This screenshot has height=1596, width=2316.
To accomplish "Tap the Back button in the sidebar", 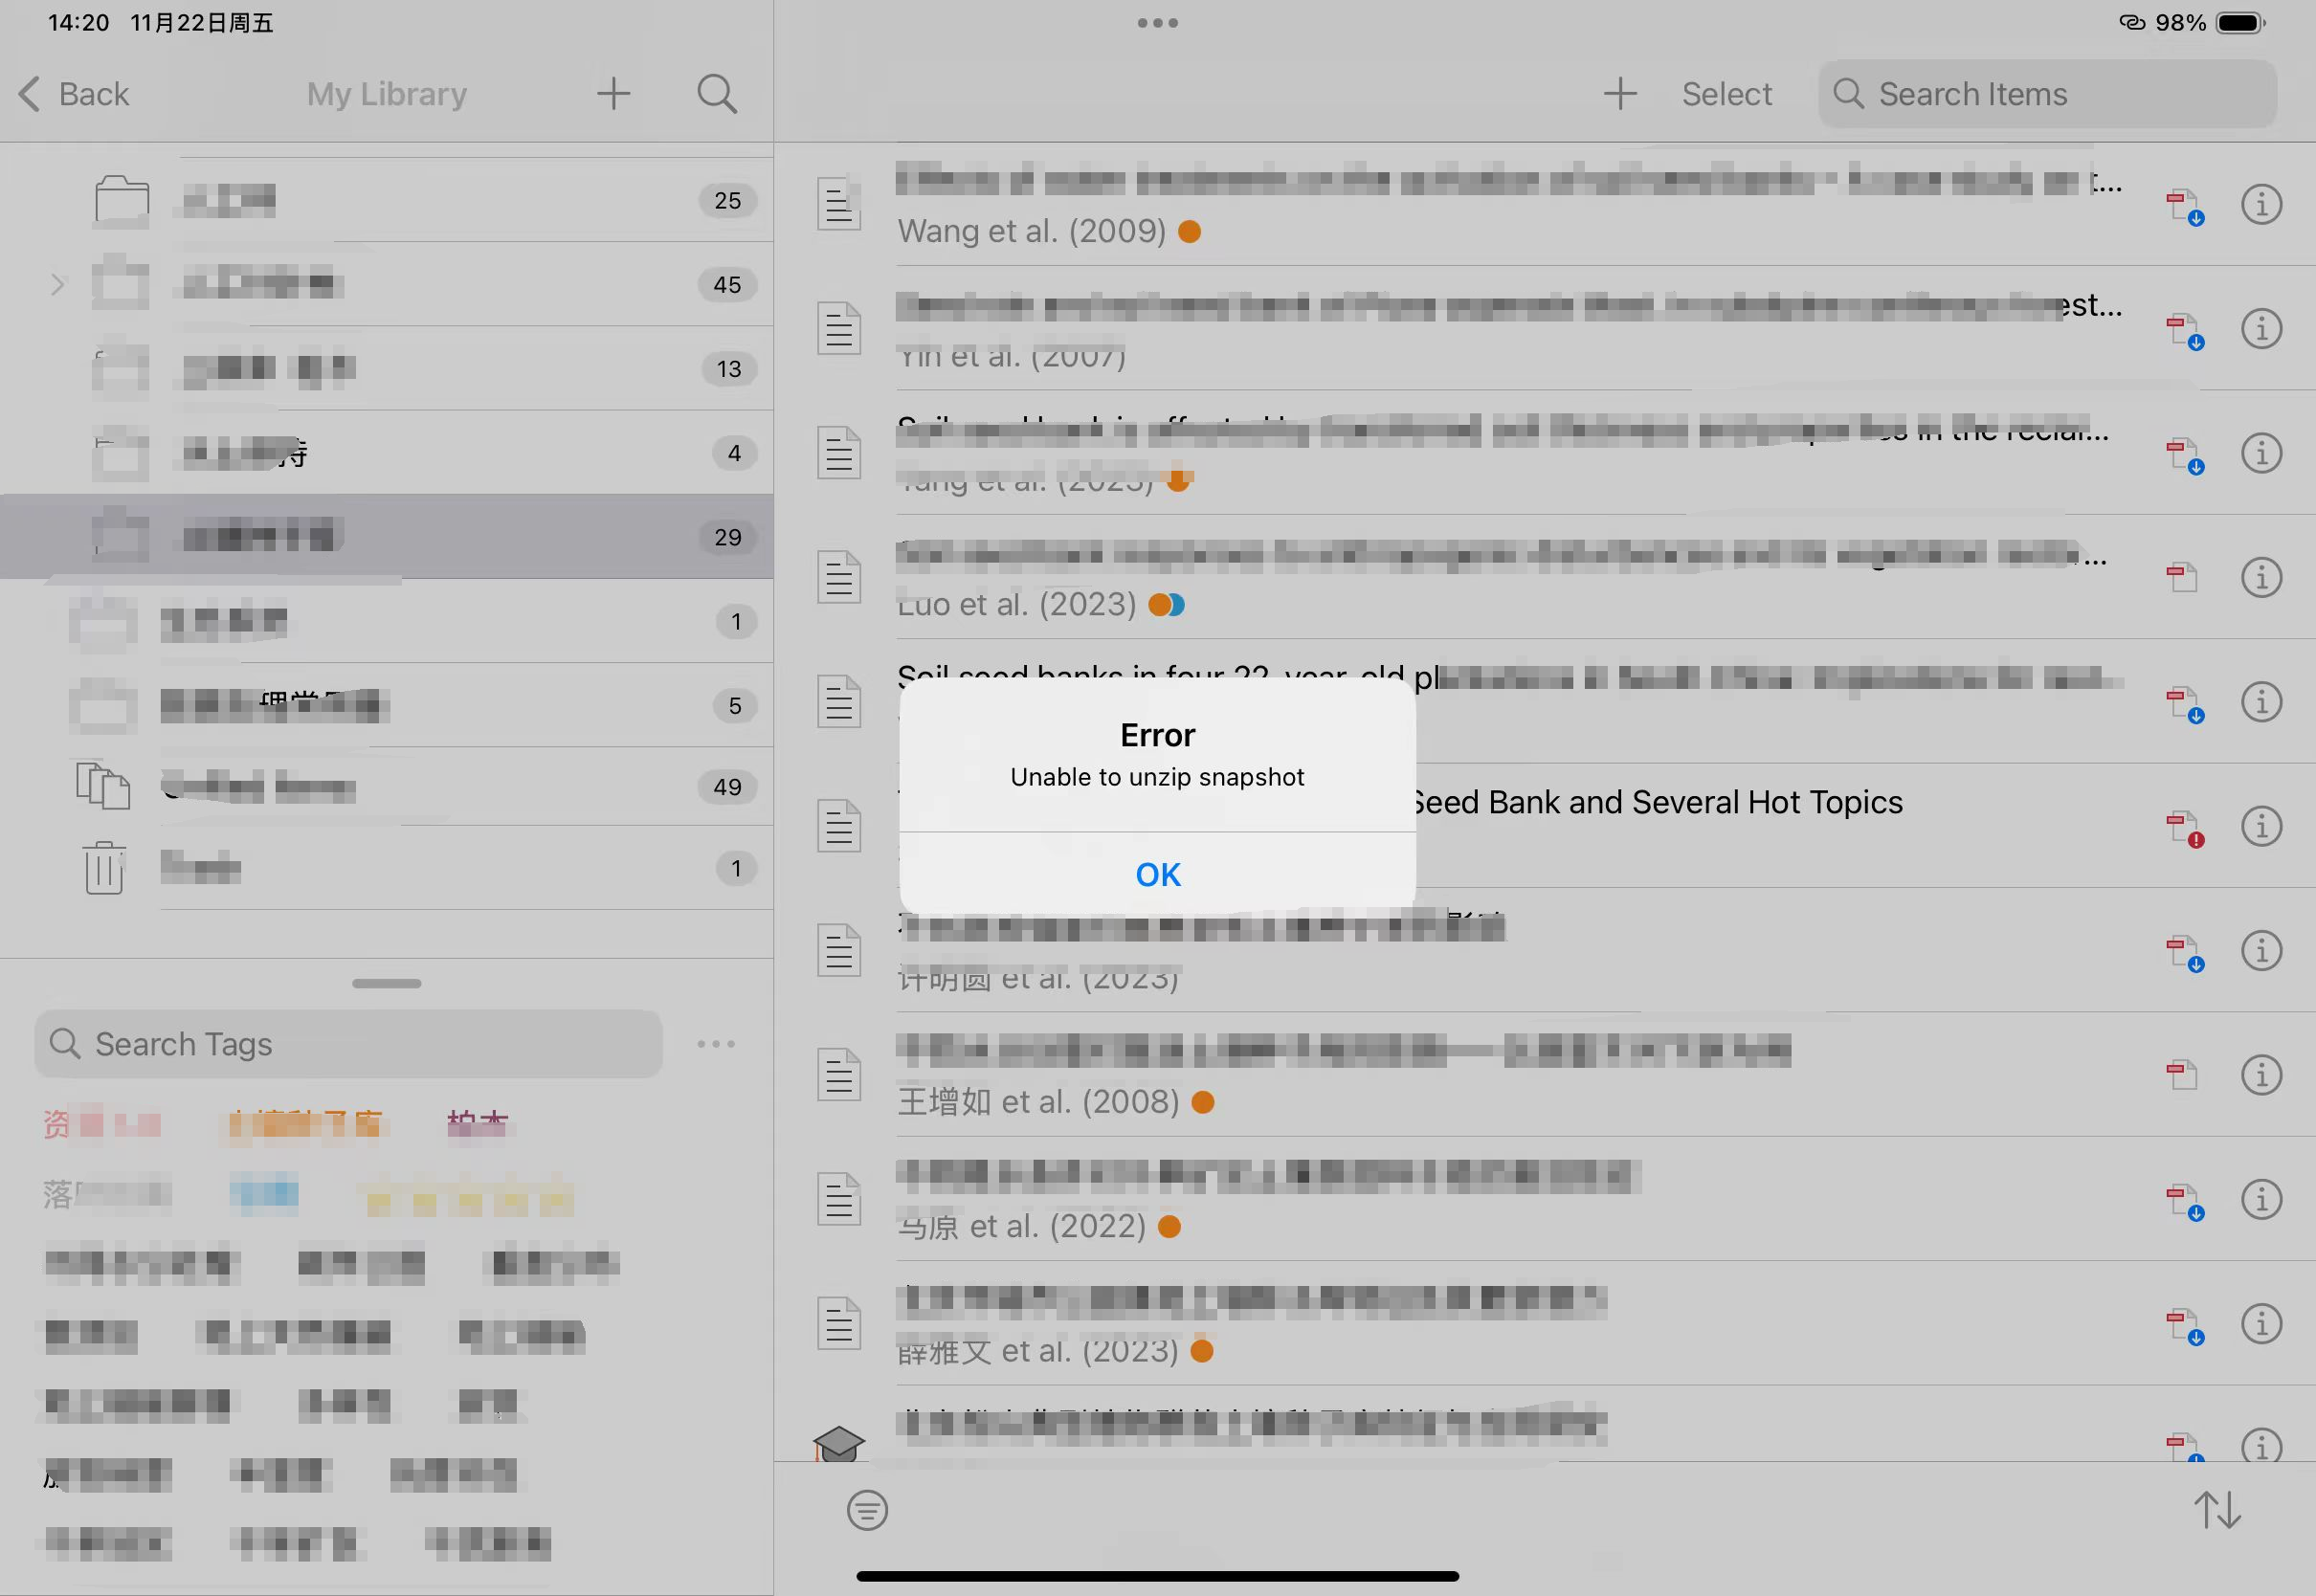I will tap(75, 94).
